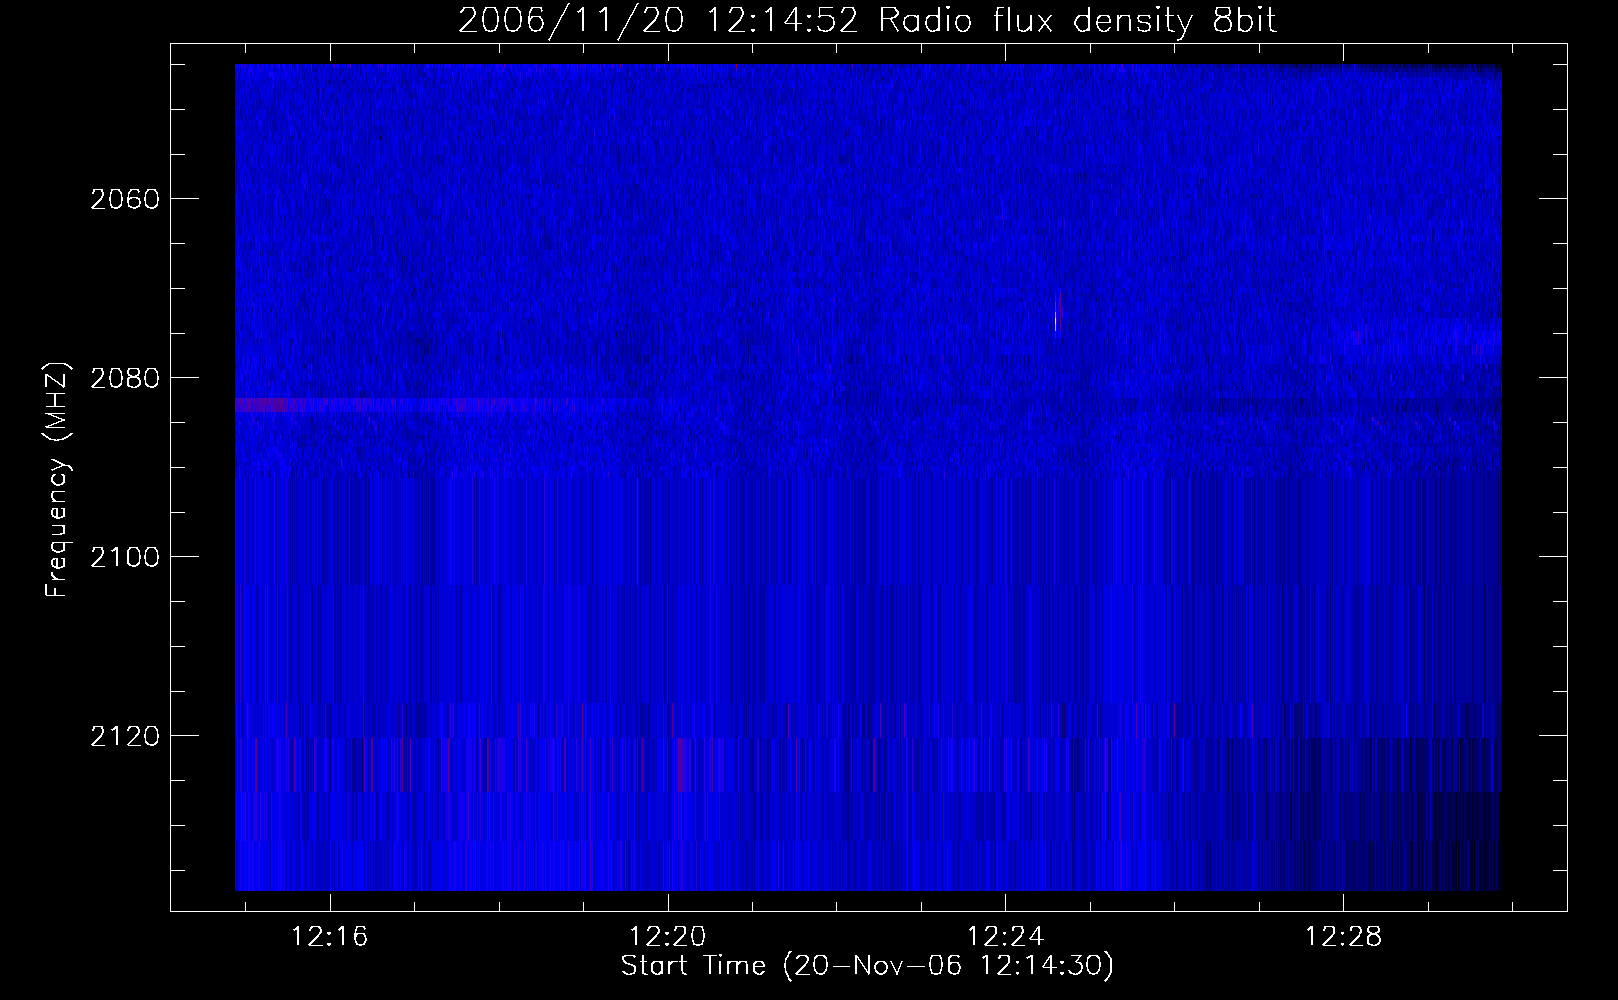The image size is (1618, 1000).
Task: Click the 2120 frequency tick label
Action: (x=125, y=736)
